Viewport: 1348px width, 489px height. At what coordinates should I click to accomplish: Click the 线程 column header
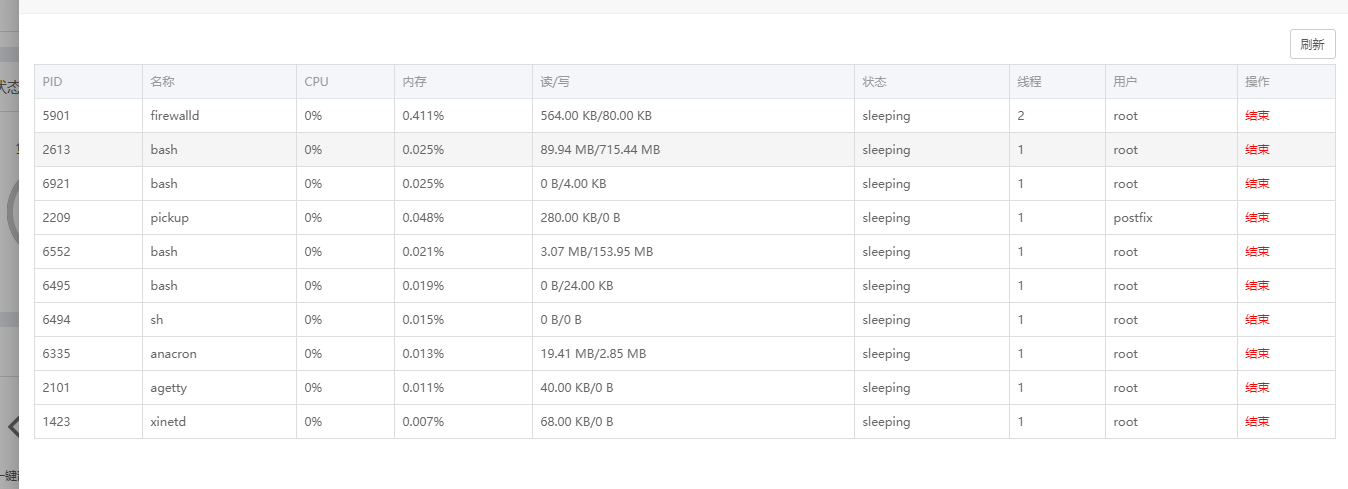coord(1030,82)
